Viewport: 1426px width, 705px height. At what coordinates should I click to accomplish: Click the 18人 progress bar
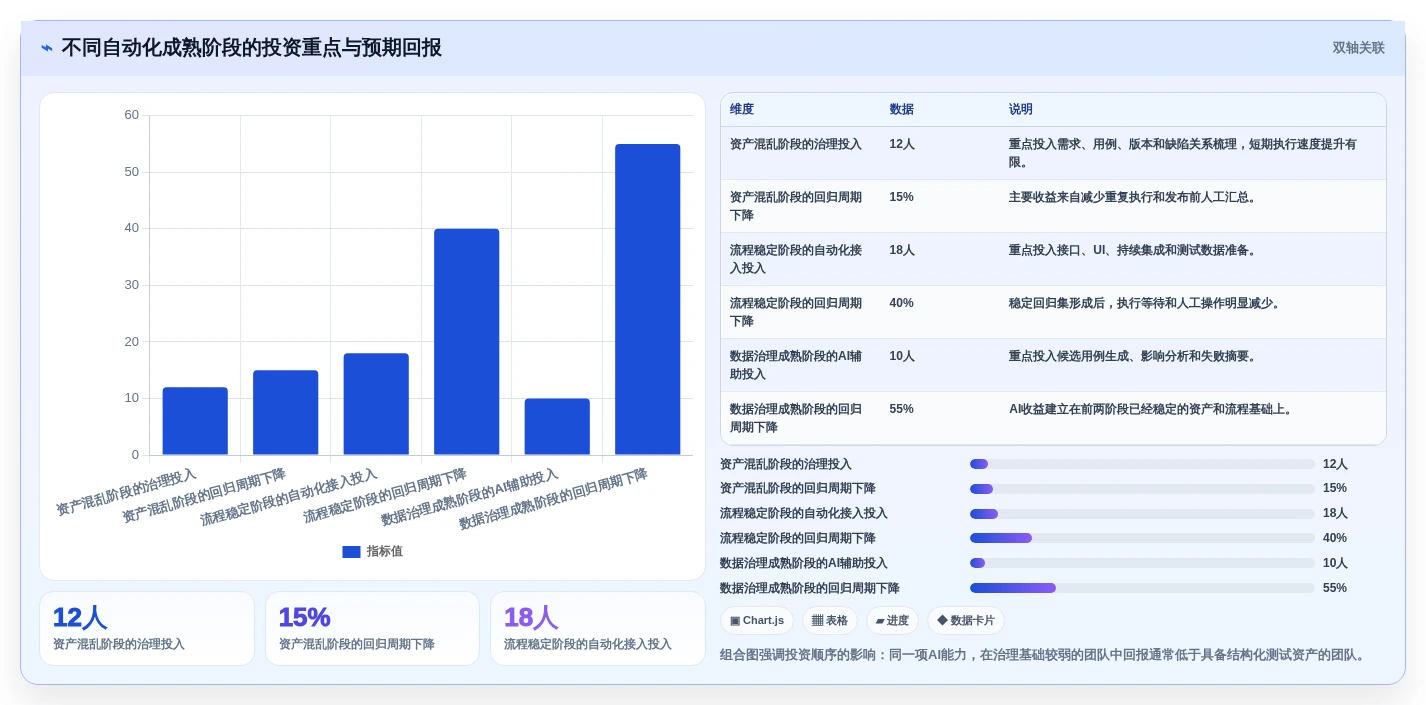(1142, 513)
